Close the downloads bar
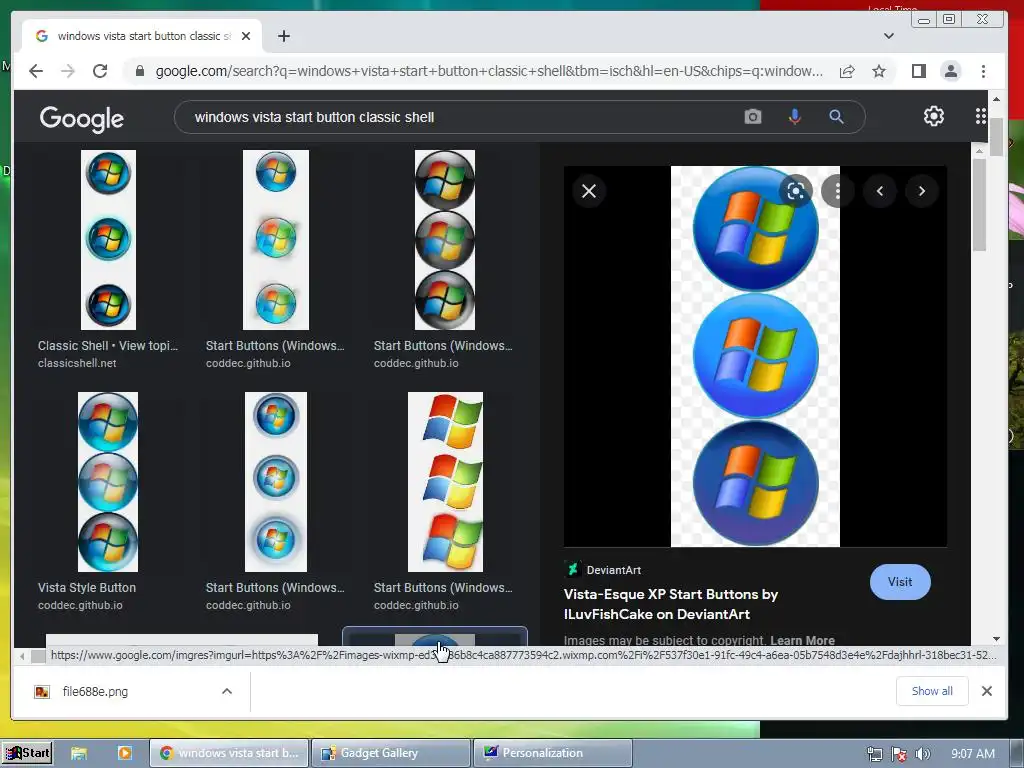The height and width of the screenshot is (768, 1024). (x=986, y=691)
